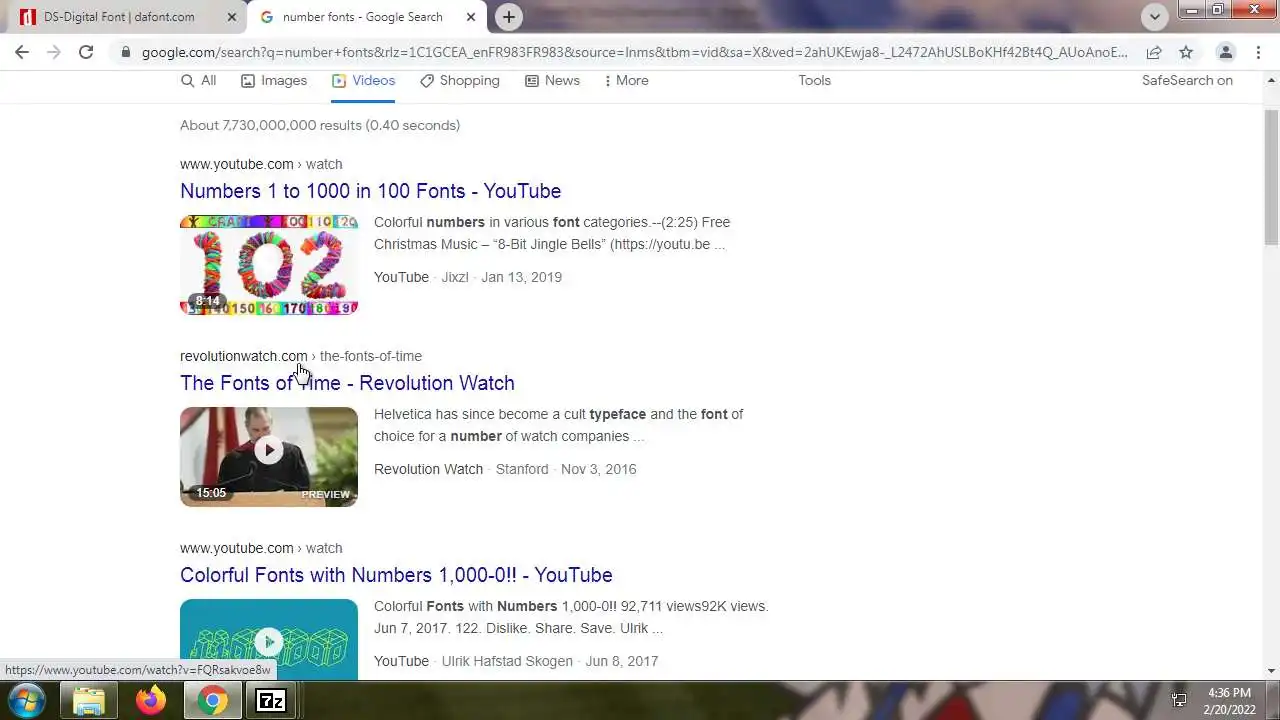Share this page icon in address bar
Screen dimensions: 1280x720
pos(1154,52)
